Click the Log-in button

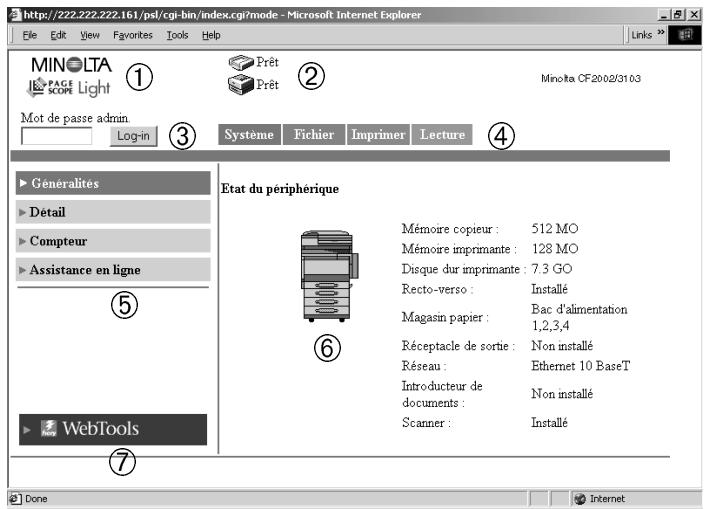(x=133, y=136)
